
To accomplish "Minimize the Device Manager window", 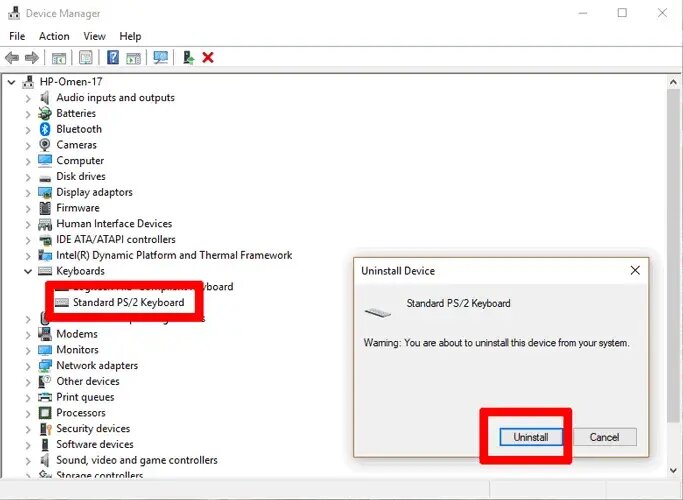I will [582, 13].
